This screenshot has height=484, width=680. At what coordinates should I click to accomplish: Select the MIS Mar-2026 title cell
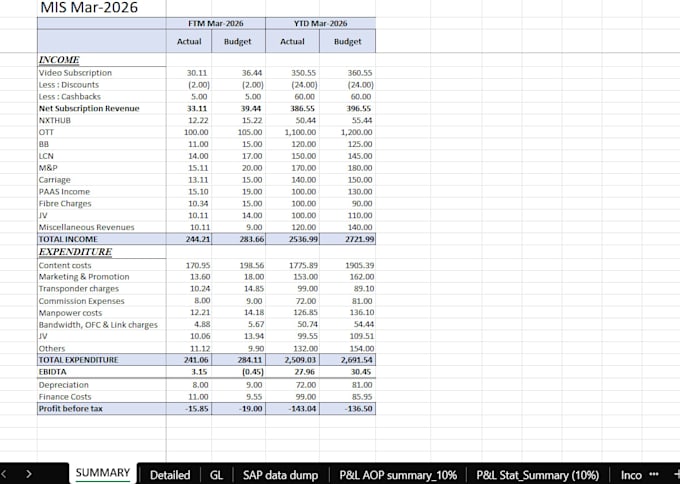[x=89, y=7]
